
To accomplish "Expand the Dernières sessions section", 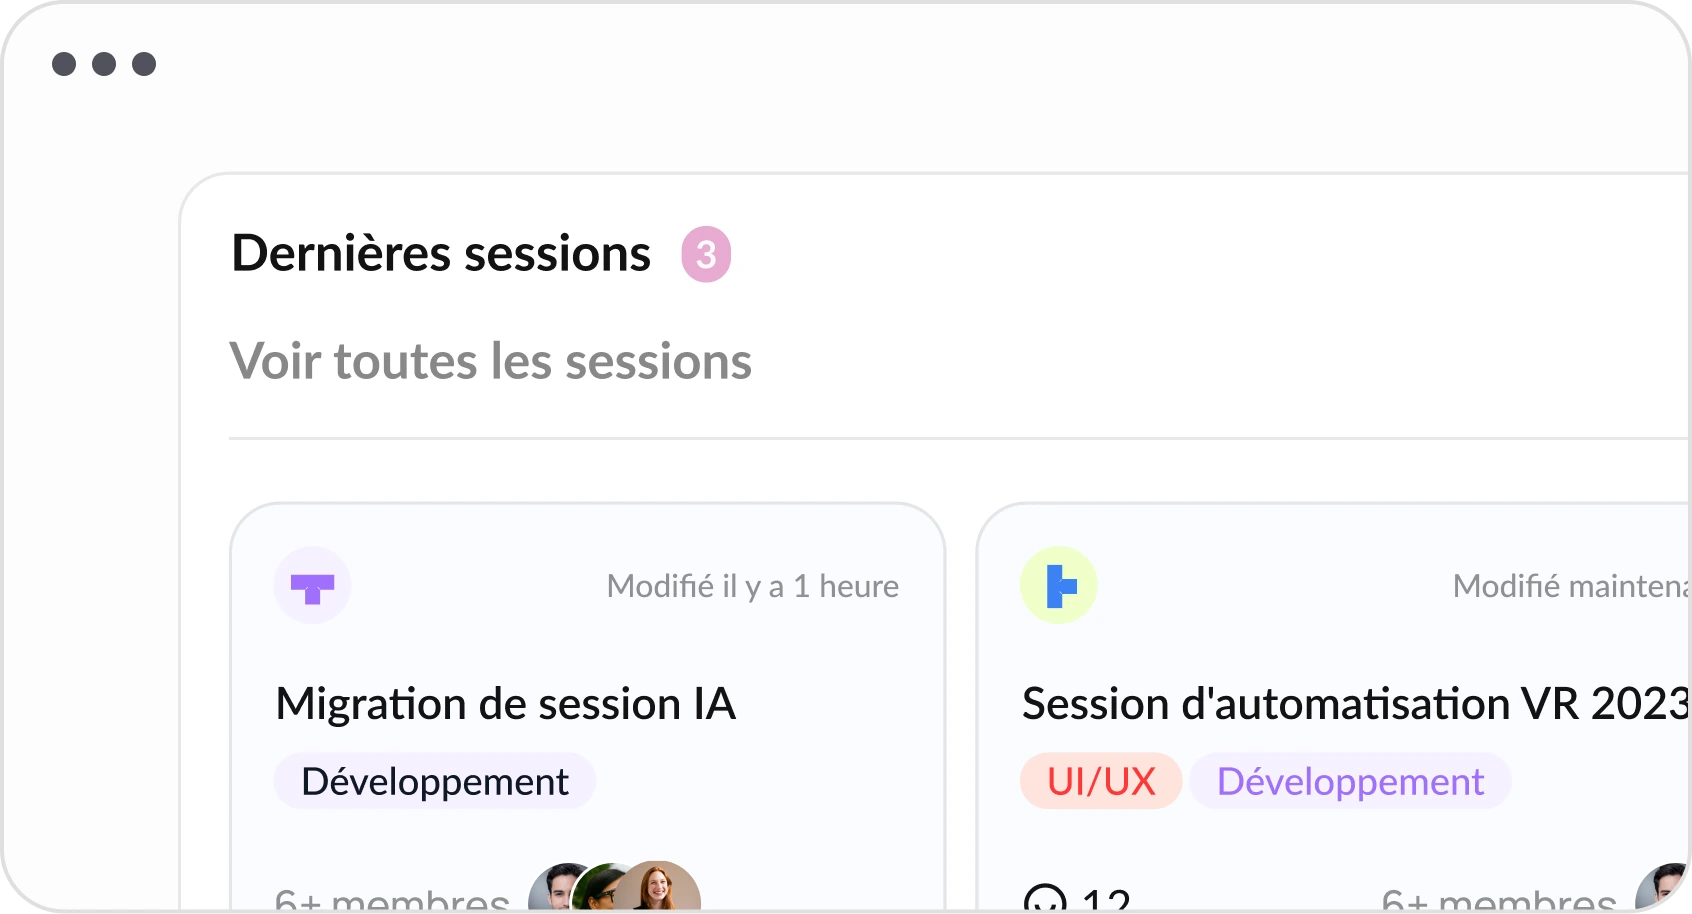I will (x=441, y=254).
